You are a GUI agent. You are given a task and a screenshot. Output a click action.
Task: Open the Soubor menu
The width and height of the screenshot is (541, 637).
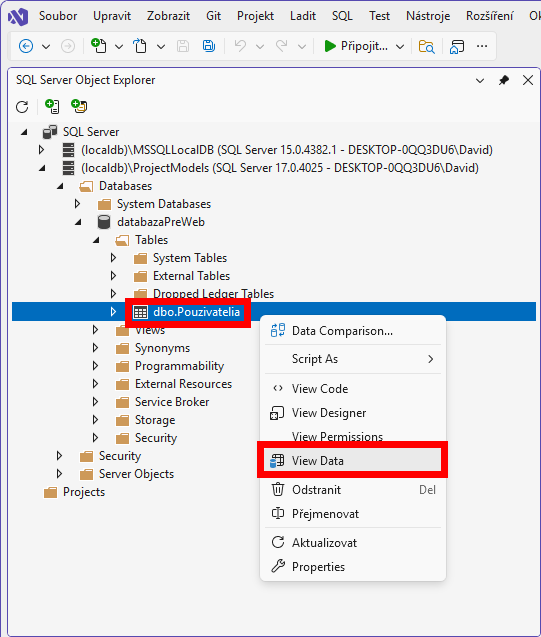(x=58, y=16)
